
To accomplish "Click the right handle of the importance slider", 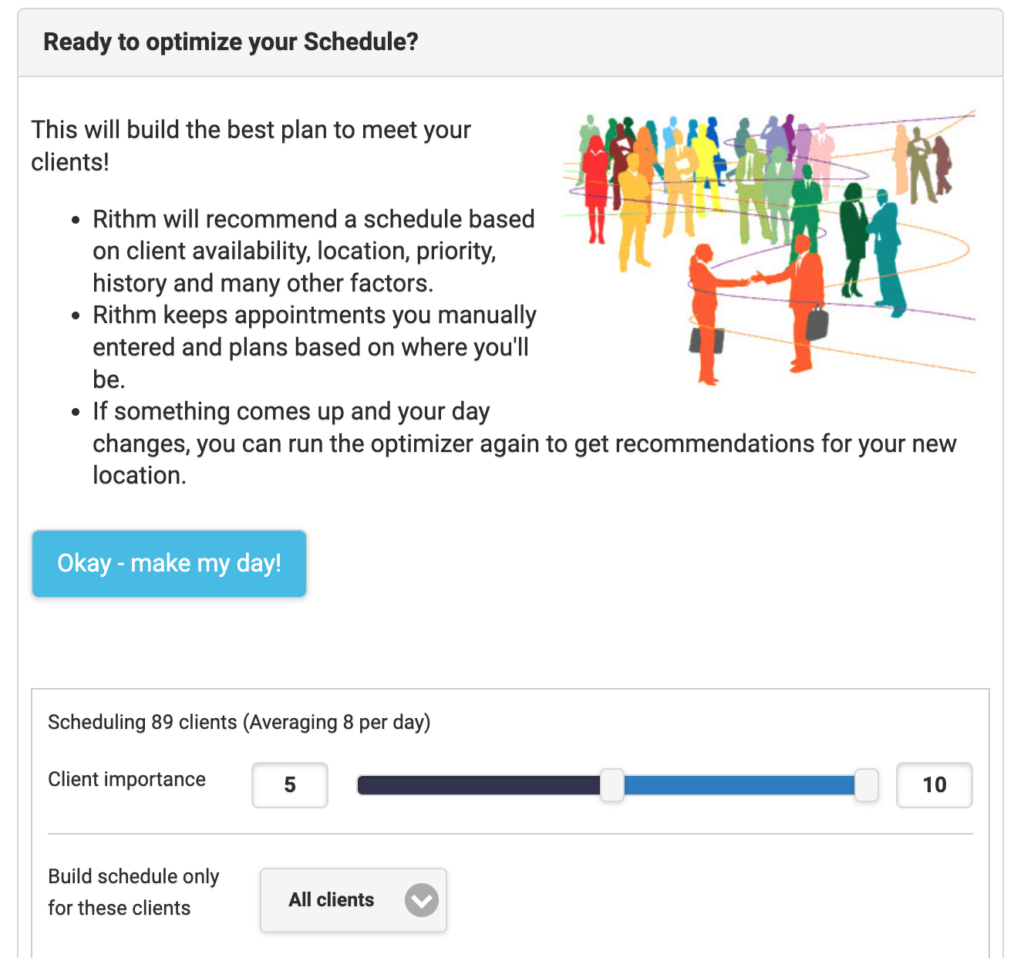I will (866, 784).
